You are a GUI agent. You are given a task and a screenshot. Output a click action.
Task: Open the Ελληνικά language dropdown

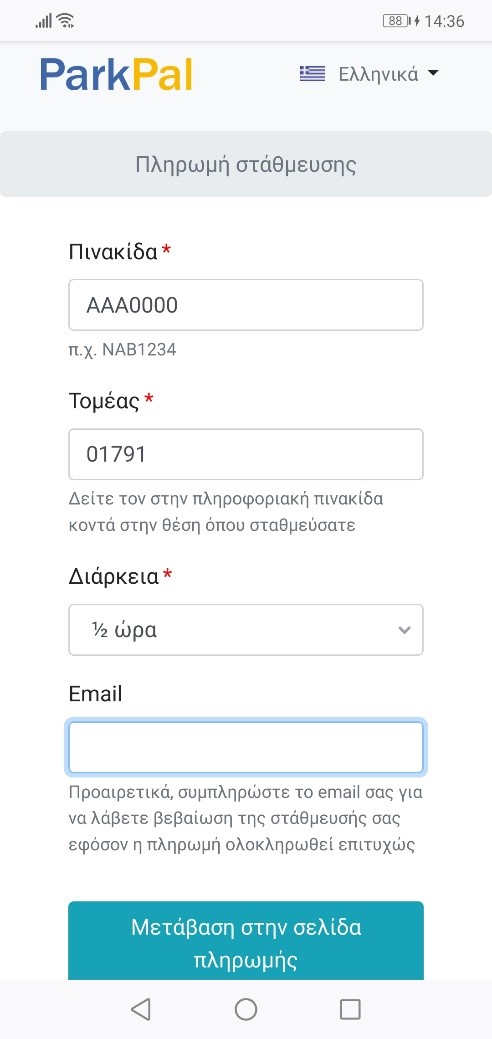[369, 74]
